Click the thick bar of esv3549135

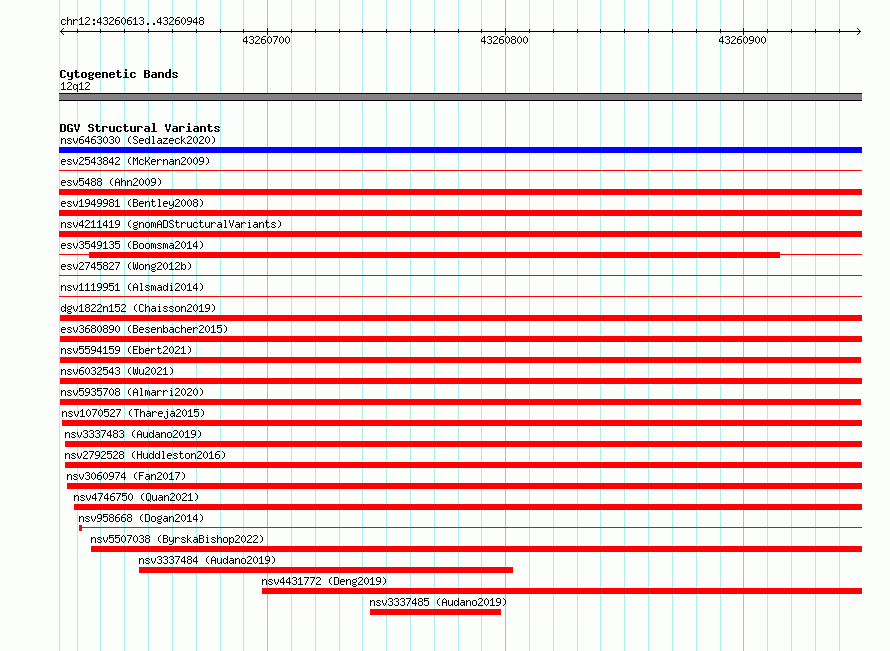(x=434, y=255)
